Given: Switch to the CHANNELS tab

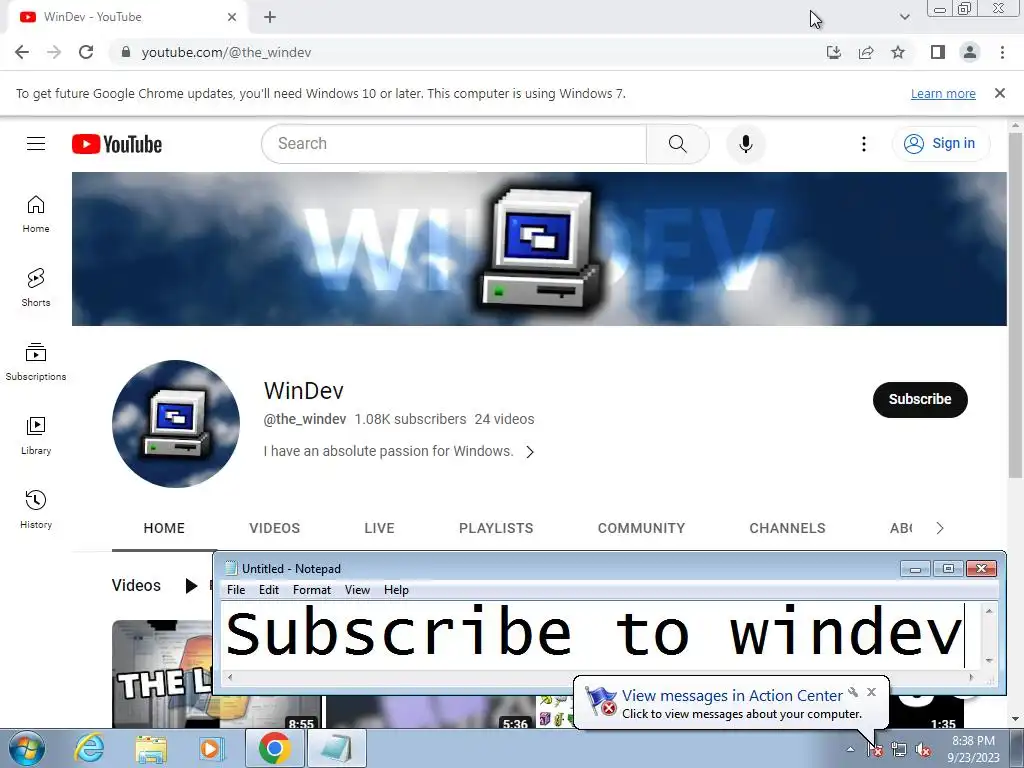Looking at the screenshot, I should [787, 528].
